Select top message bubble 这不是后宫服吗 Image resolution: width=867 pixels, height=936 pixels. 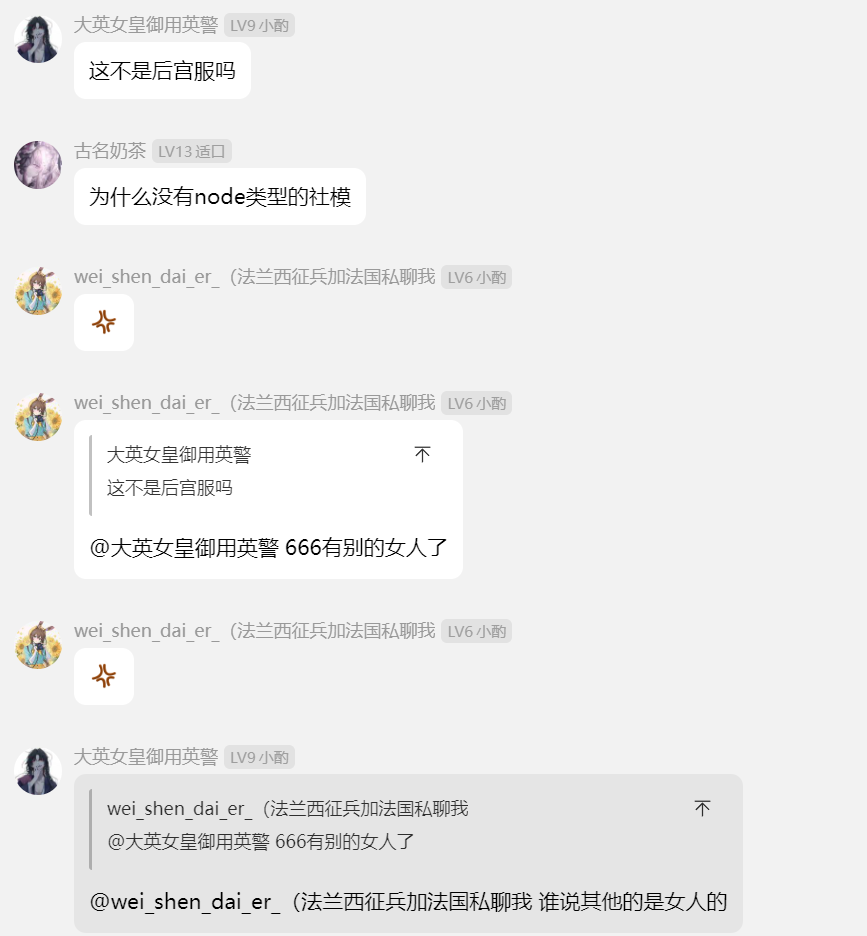click(x=162, y=70)
